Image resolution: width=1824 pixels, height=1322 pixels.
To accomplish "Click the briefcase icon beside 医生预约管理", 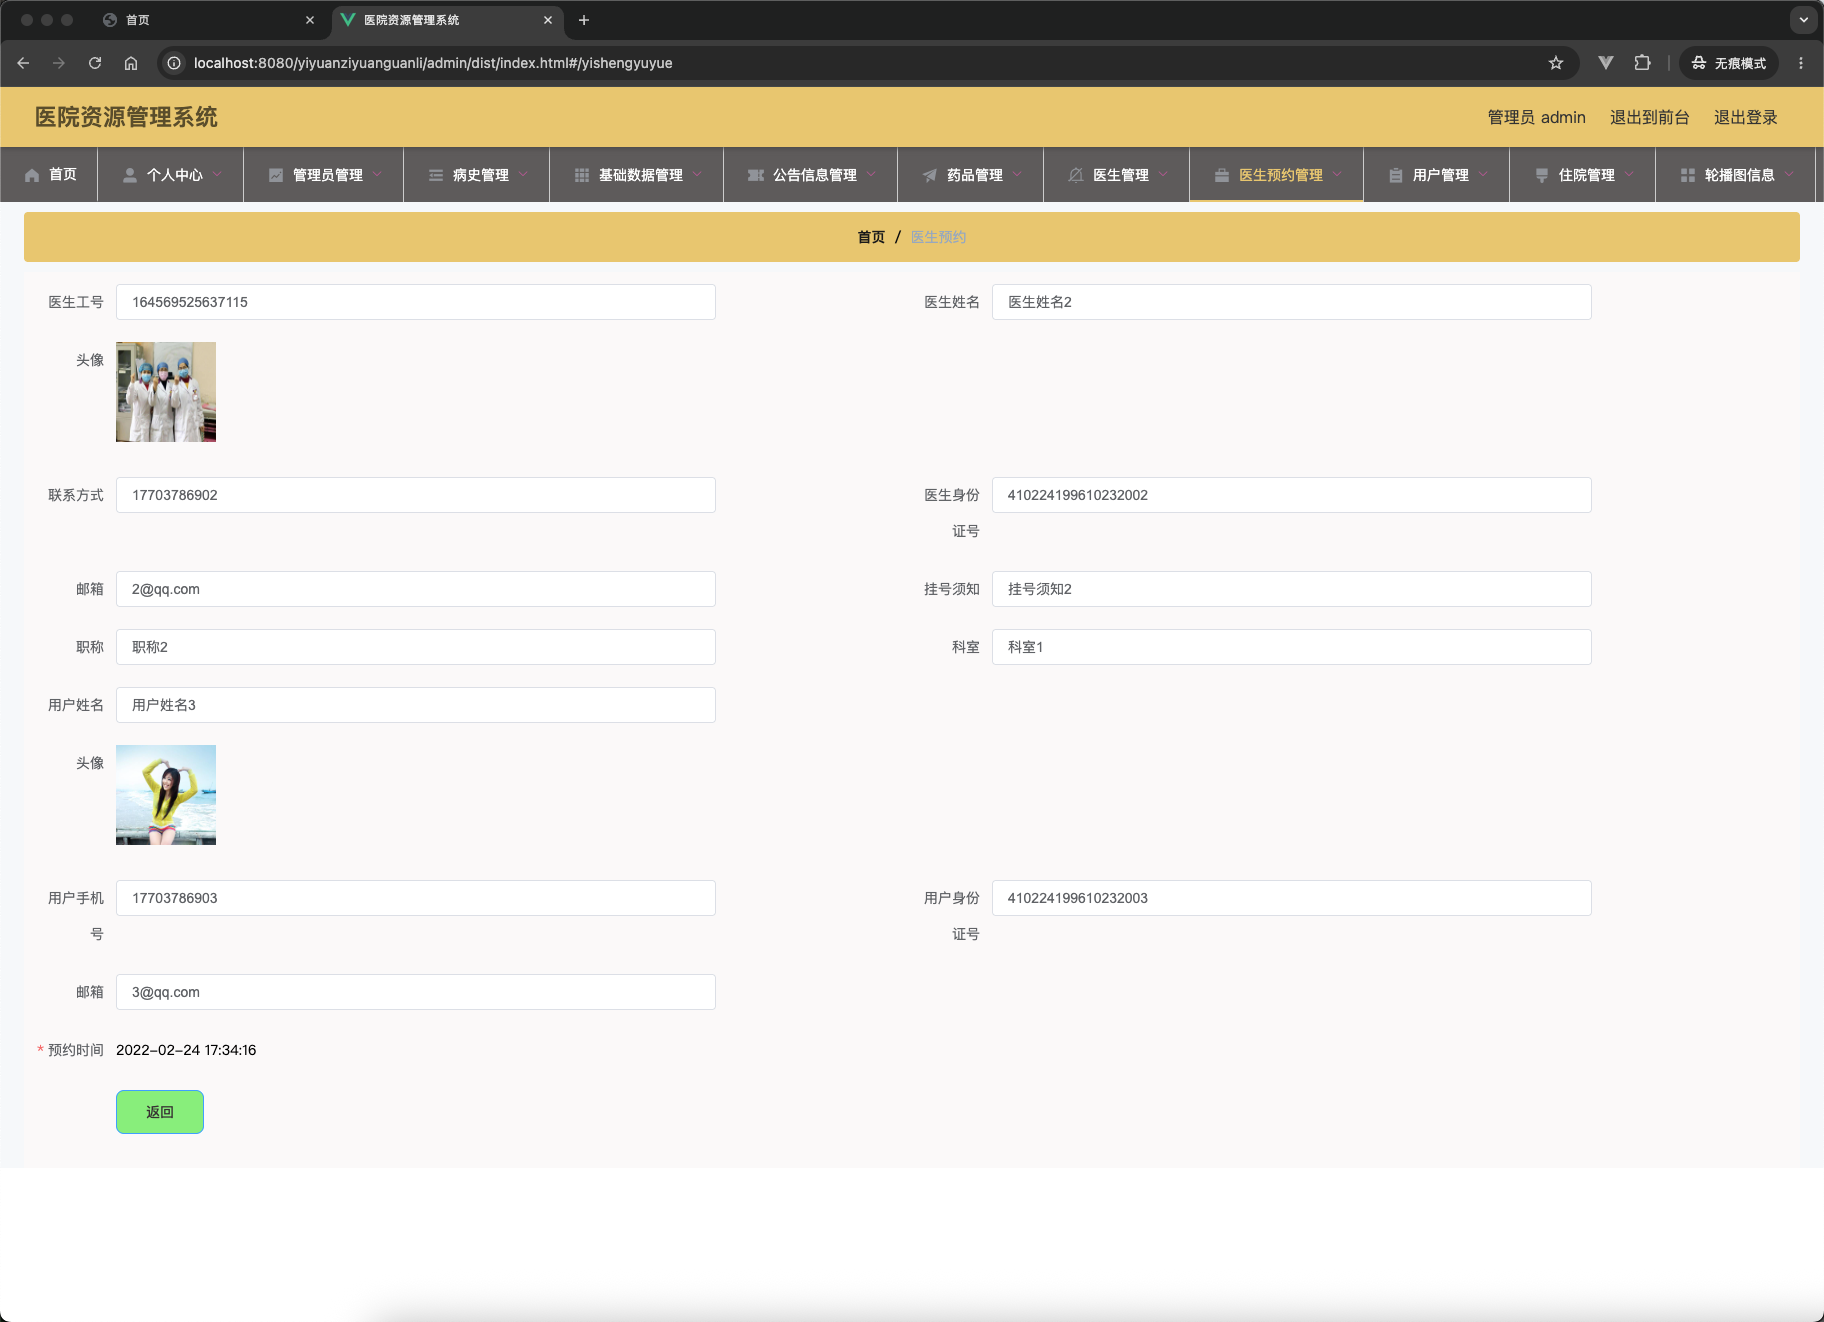I will pyautogui.click(x=1222, y=175).
